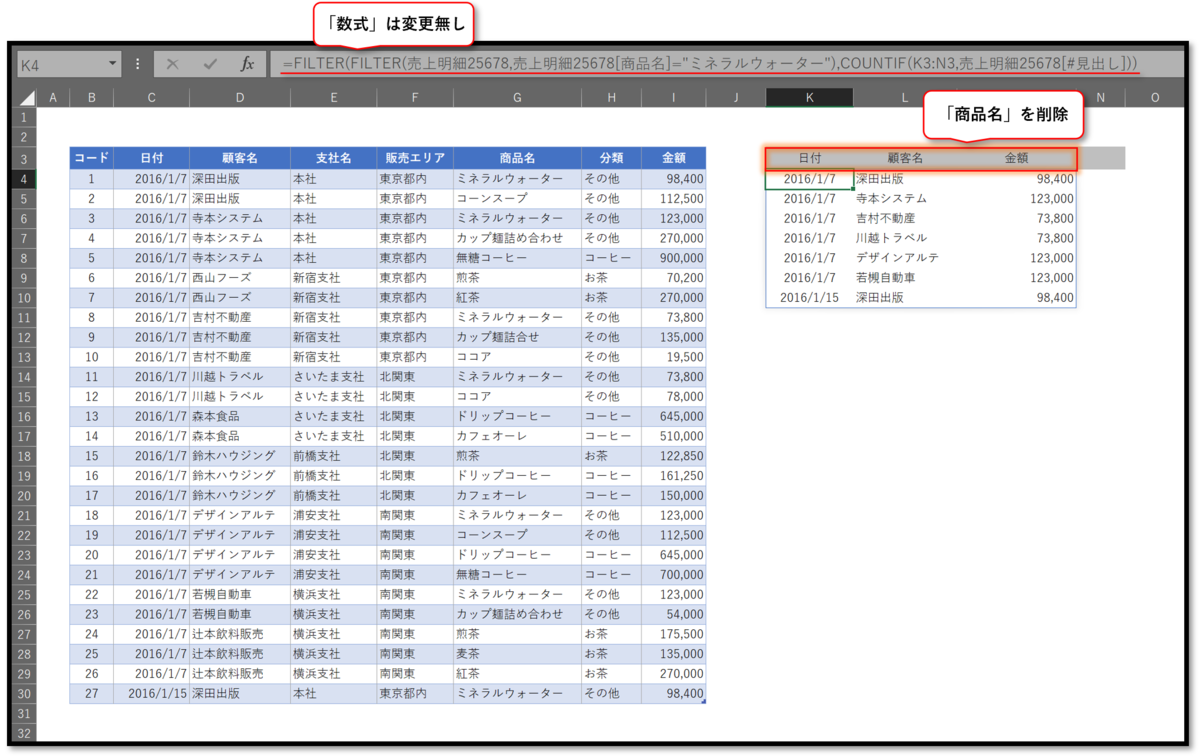Confirm the formula with checkmark icon
This screenshot has height=756, width=1200.
[x=210, y=64]
